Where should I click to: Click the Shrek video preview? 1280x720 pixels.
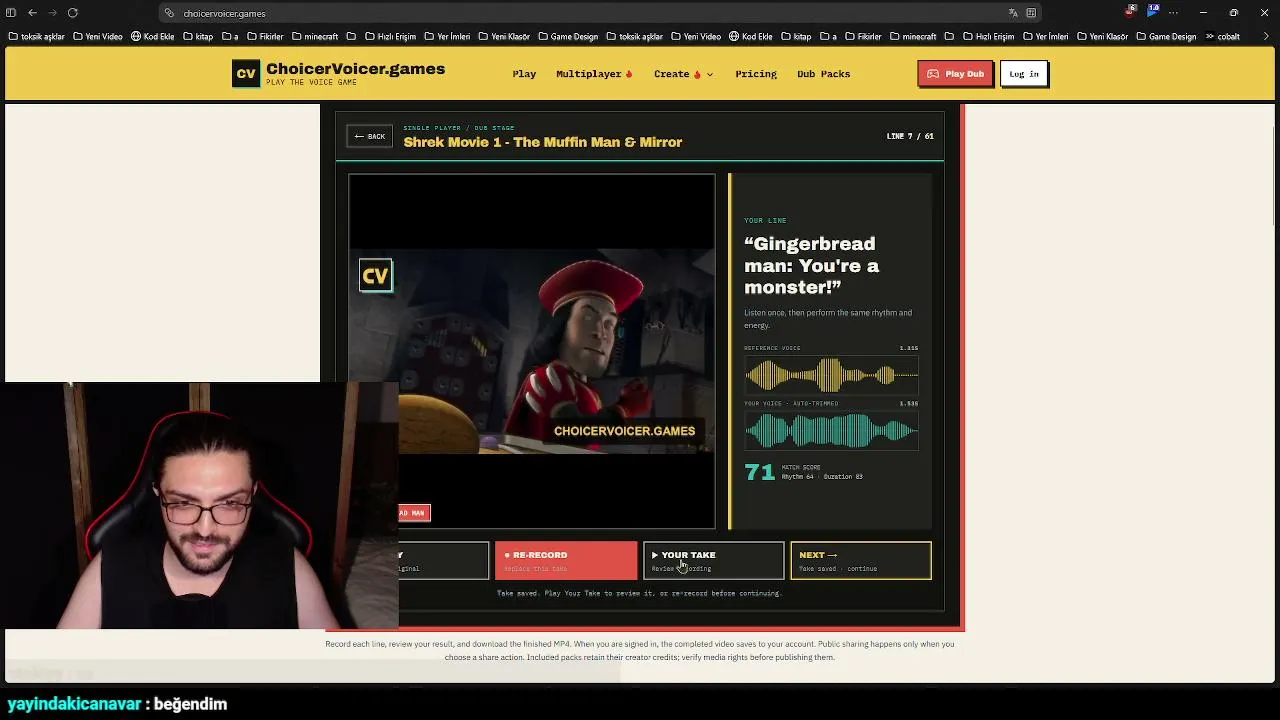[x=532, y=351]
